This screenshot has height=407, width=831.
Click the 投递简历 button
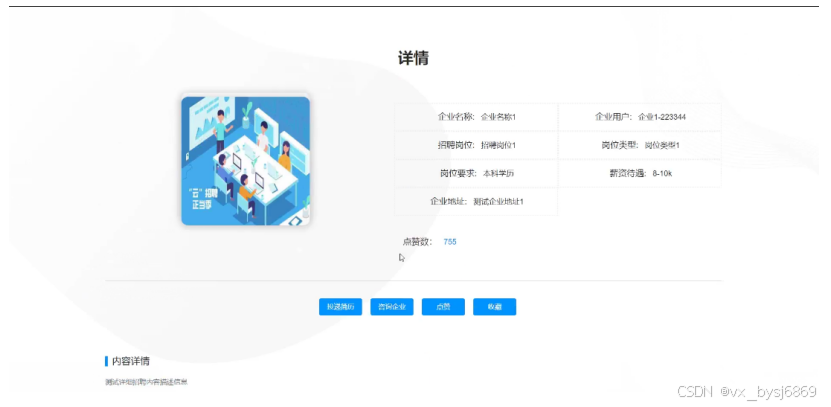click(340, 307)
